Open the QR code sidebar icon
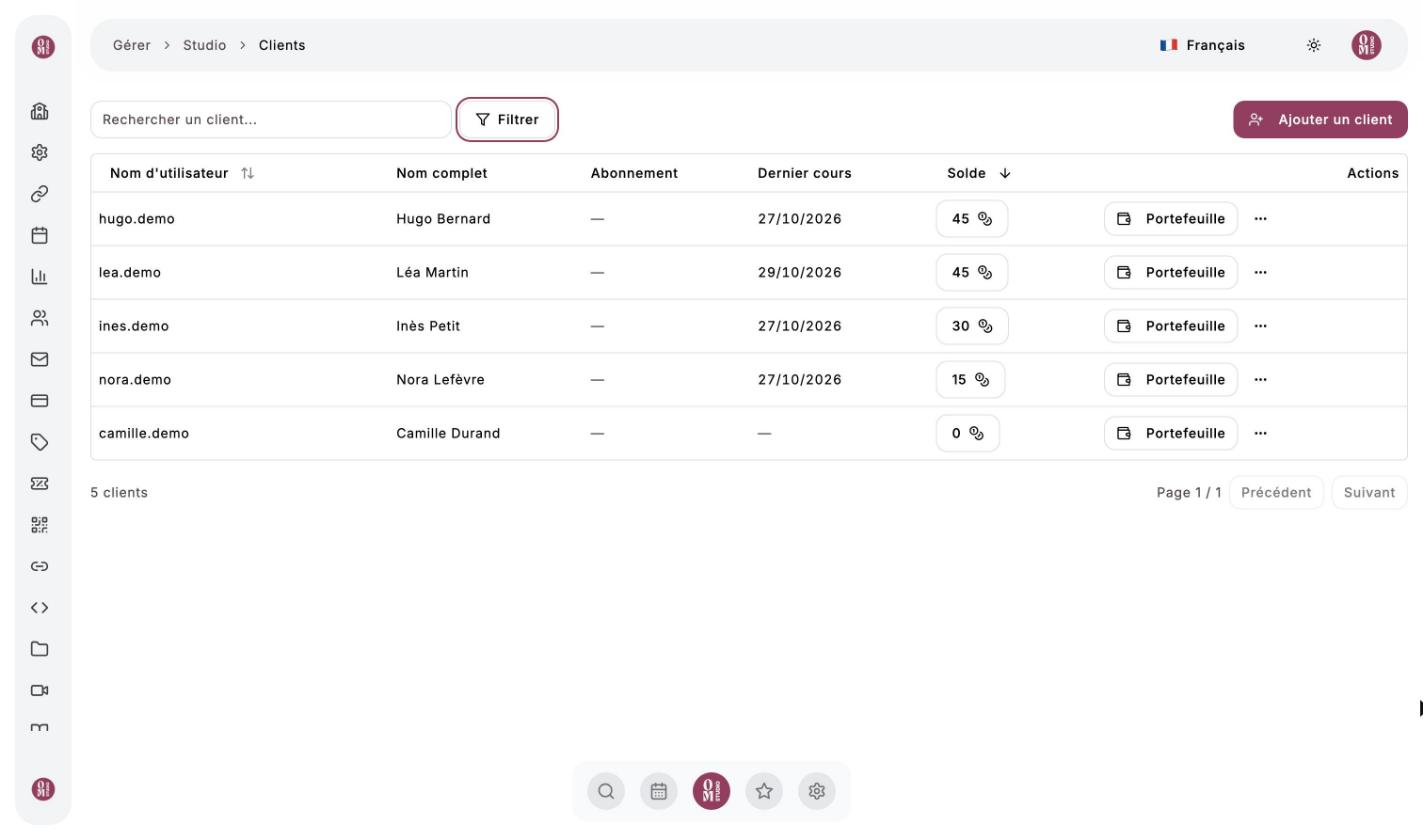This screenshot has height=840, width=1423. pyautogui.click(x=40, y=524)
